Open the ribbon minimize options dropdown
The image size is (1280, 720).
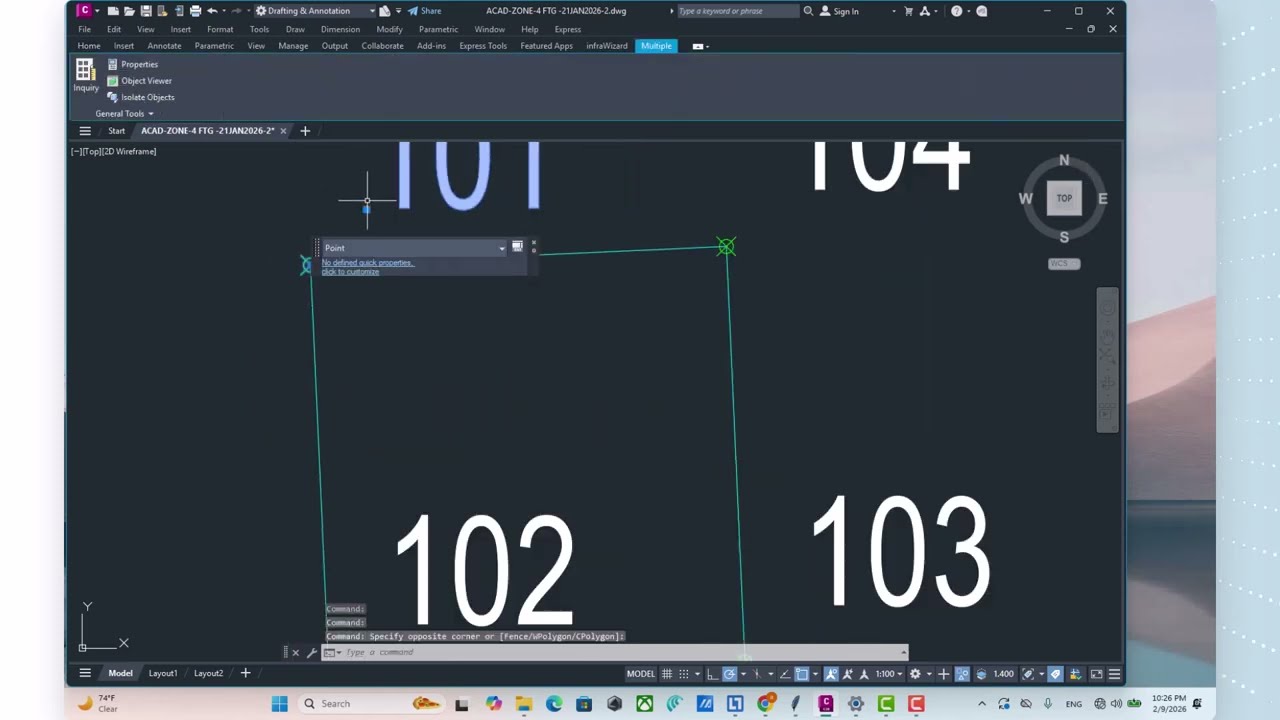pyautogui.click(x=701, y=46)
